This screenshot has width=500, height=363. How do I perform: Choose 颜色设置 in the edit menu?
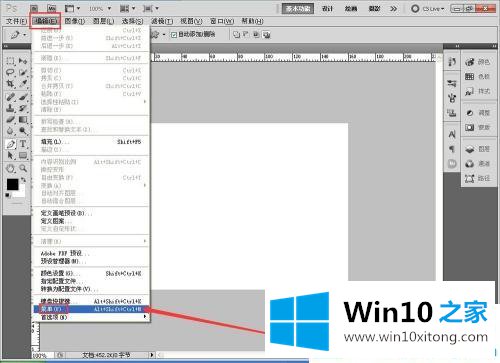tap(90, 273)
